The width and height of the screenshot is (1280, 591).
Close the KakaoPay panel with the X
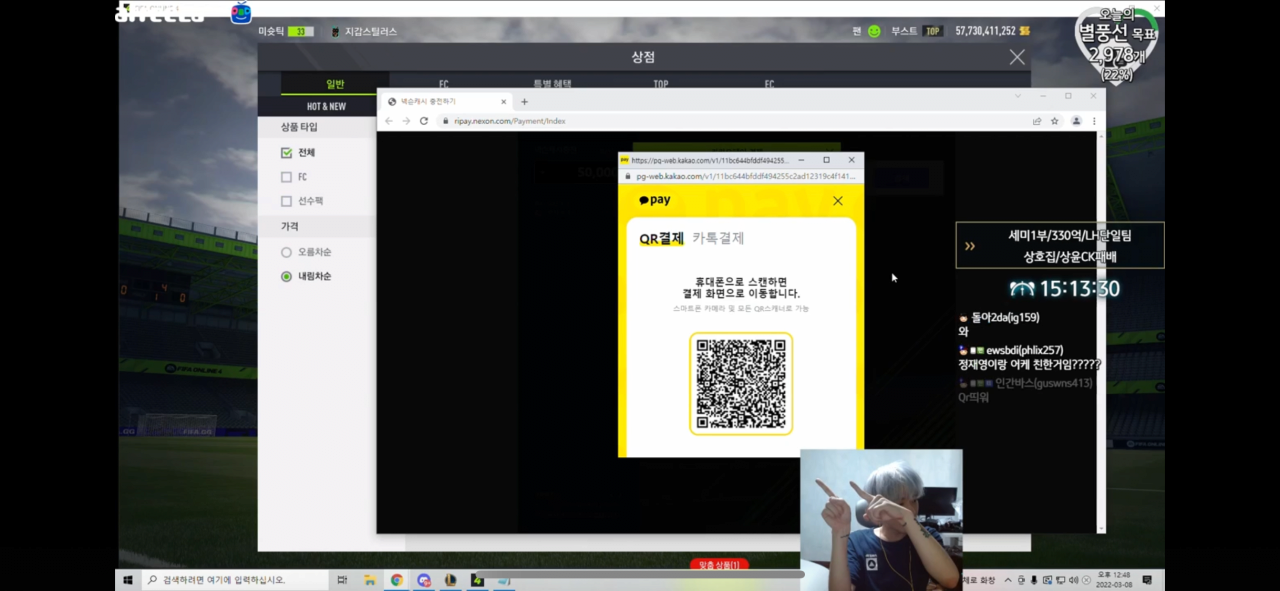point(838,201)
